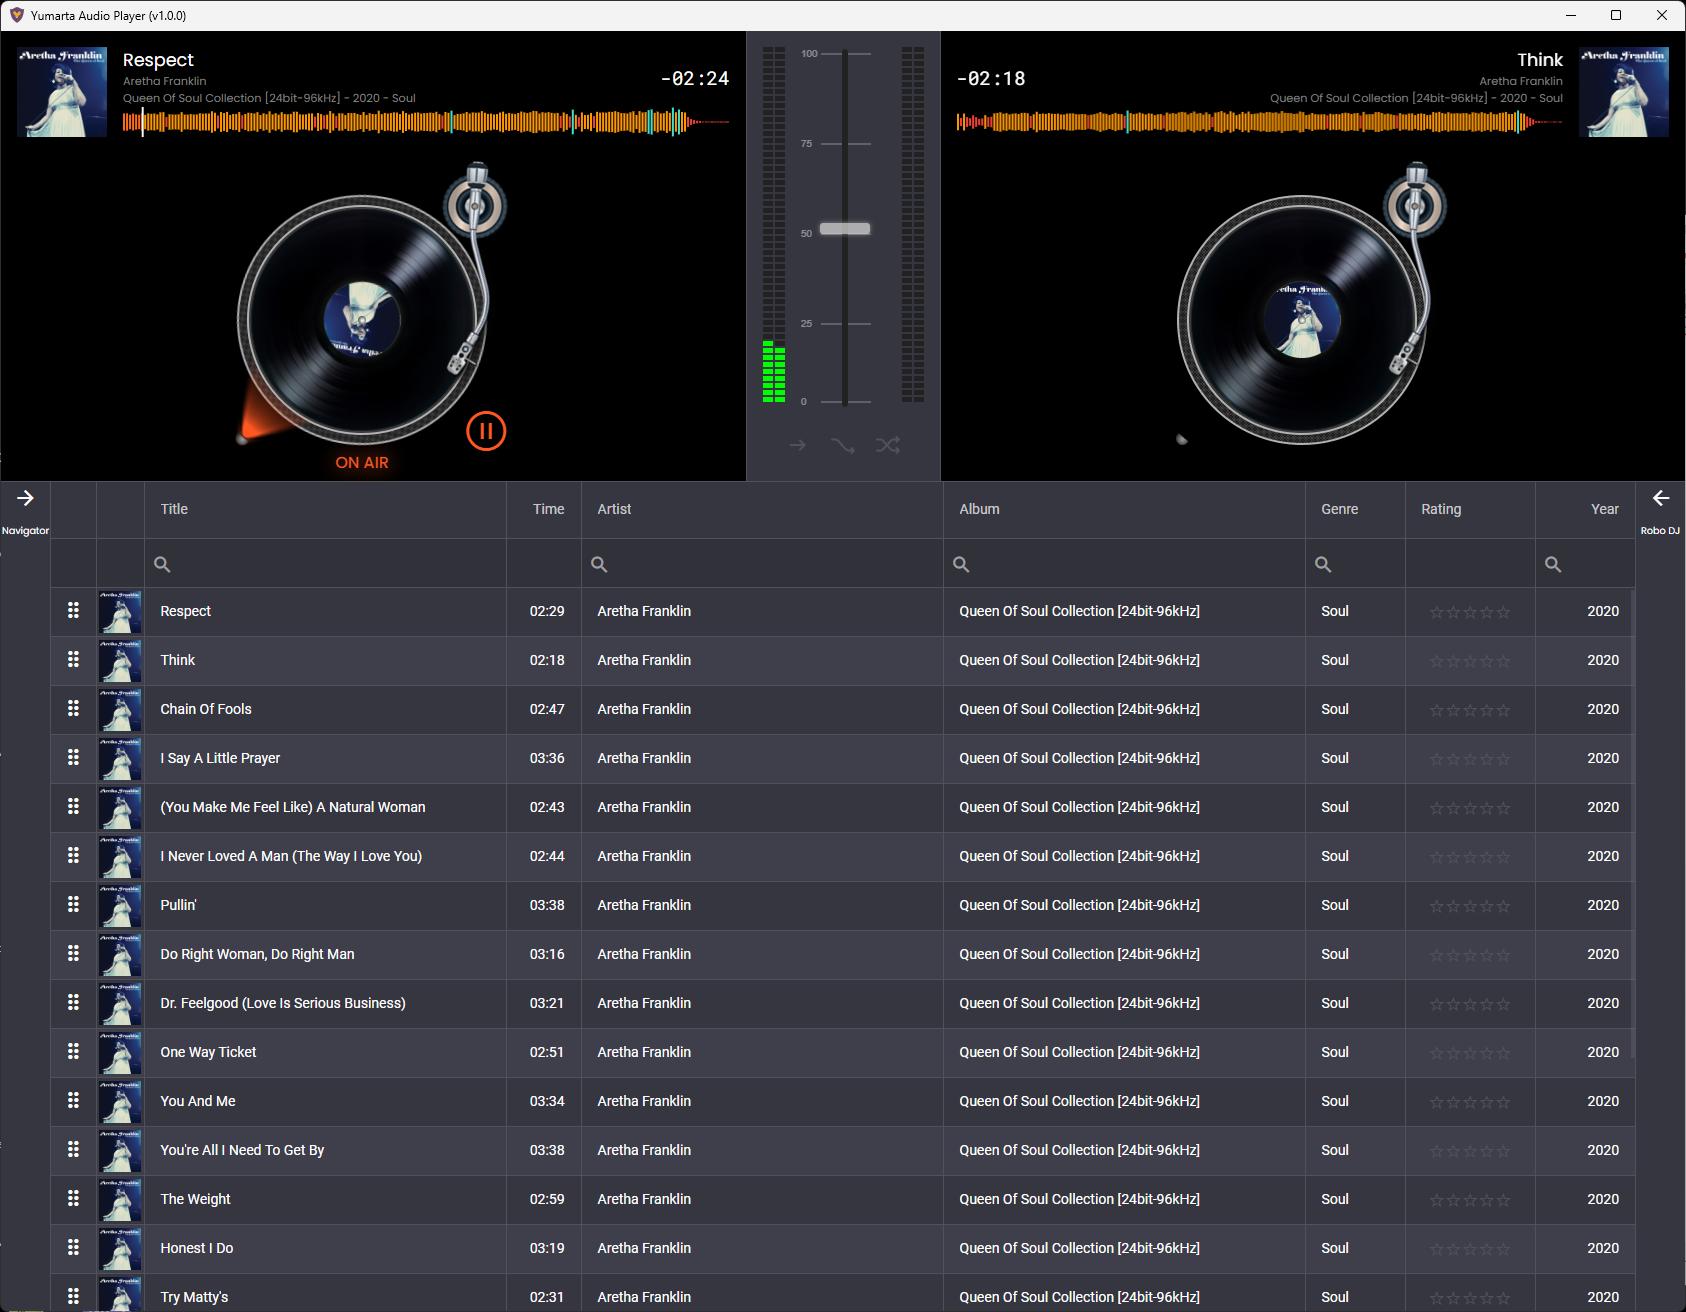The image size is (1686, 1312).
Task: Select the You And Me track title
Action: tap(198, 1101)
